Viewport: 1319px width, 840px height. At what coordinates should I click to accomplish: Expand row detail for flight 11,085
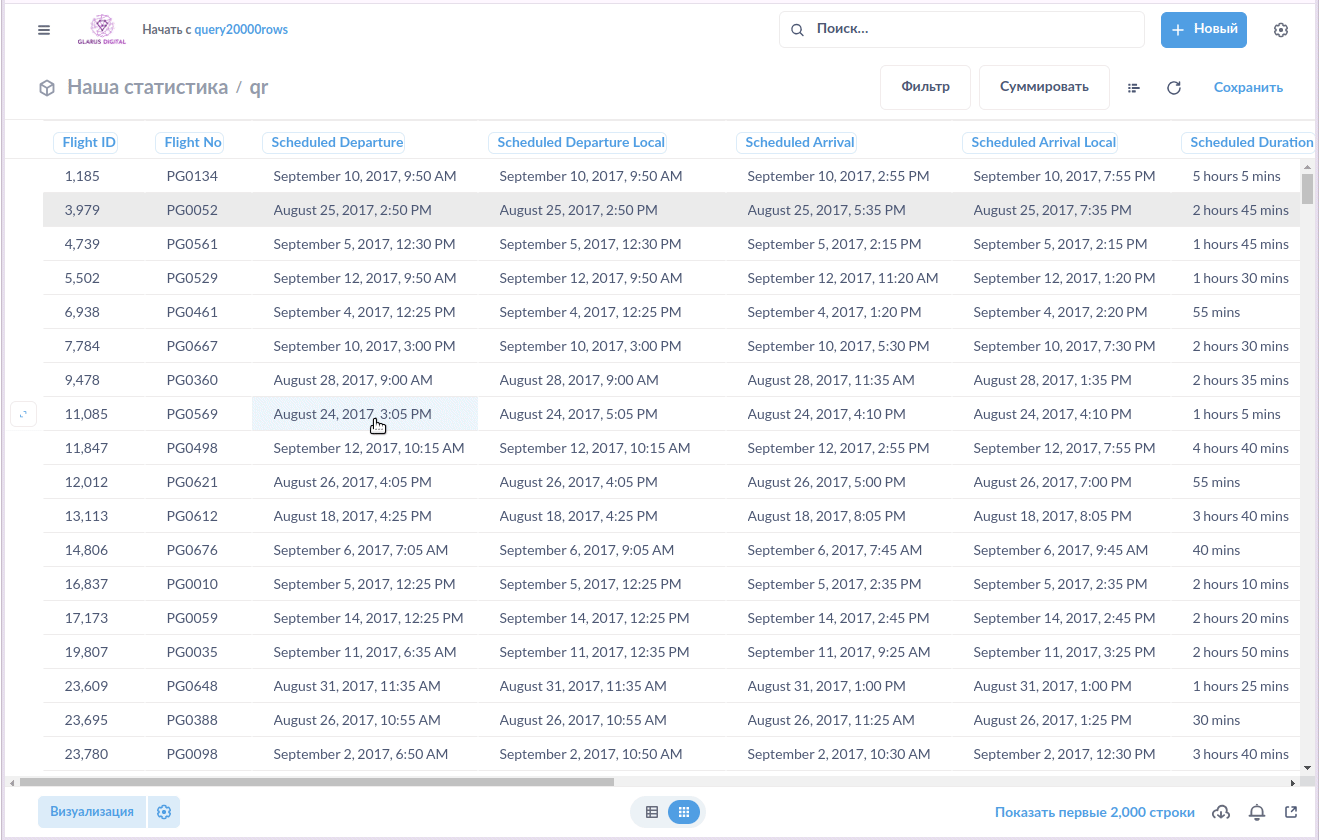(x=23, y=414)
